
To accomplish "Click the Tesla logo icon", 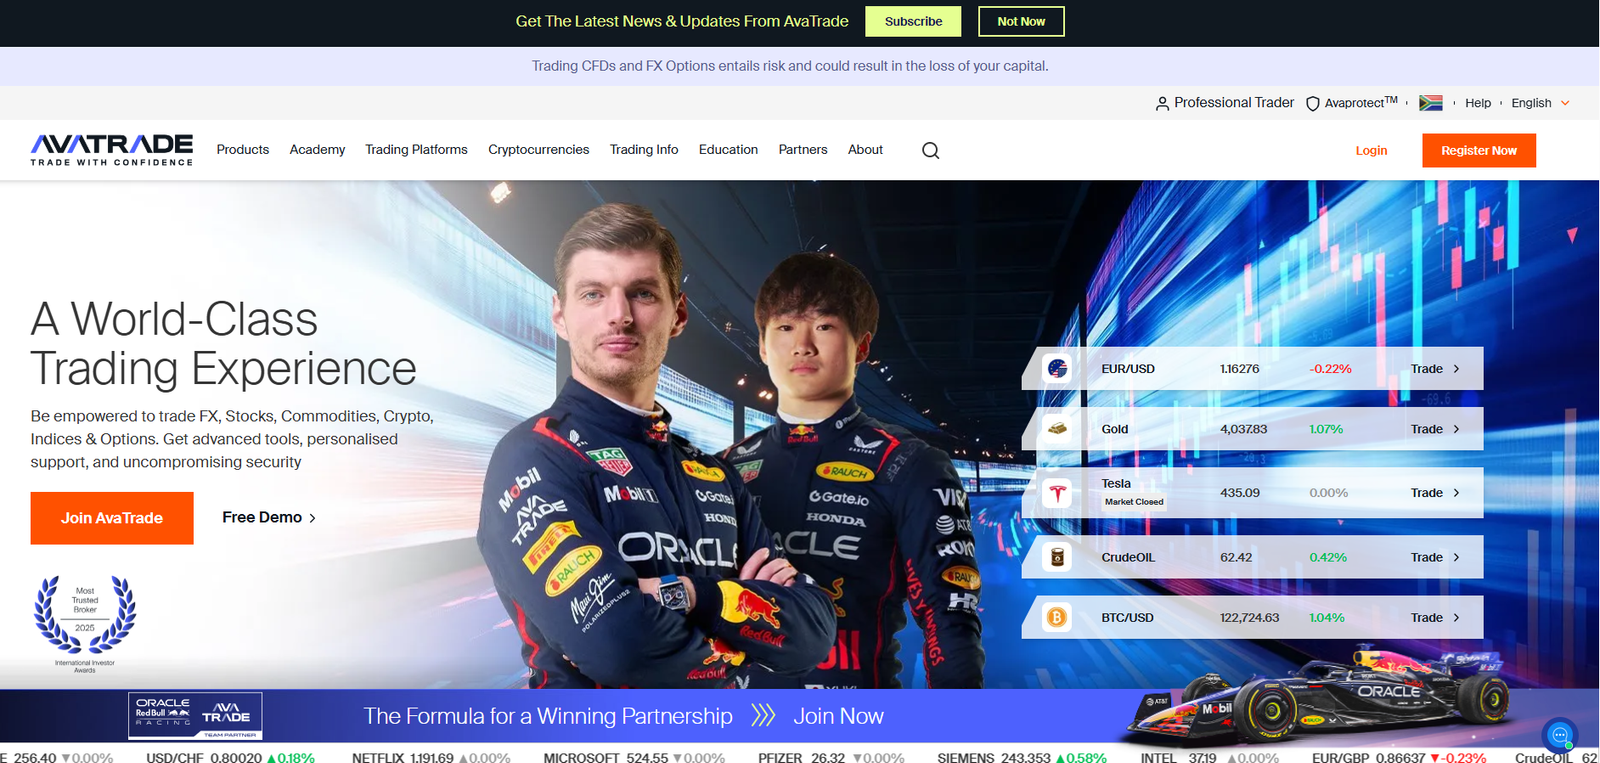I will (1056, 493).
